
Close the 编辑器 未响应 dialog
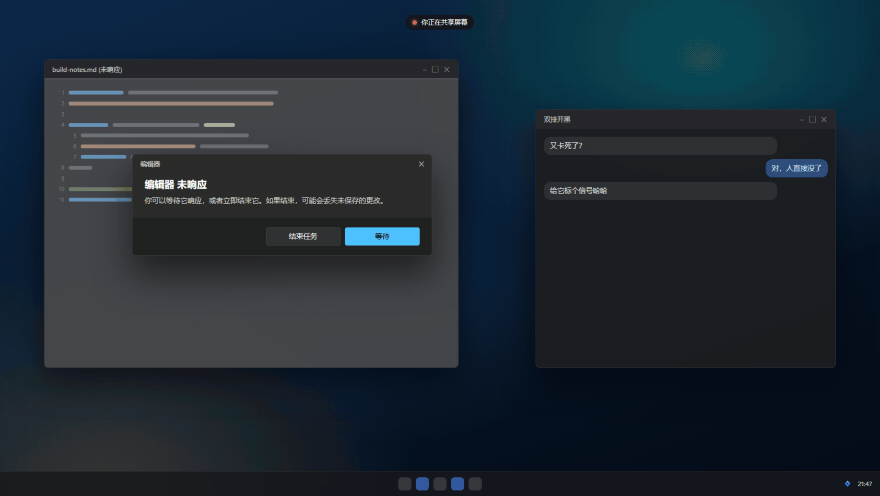[421, 164]
